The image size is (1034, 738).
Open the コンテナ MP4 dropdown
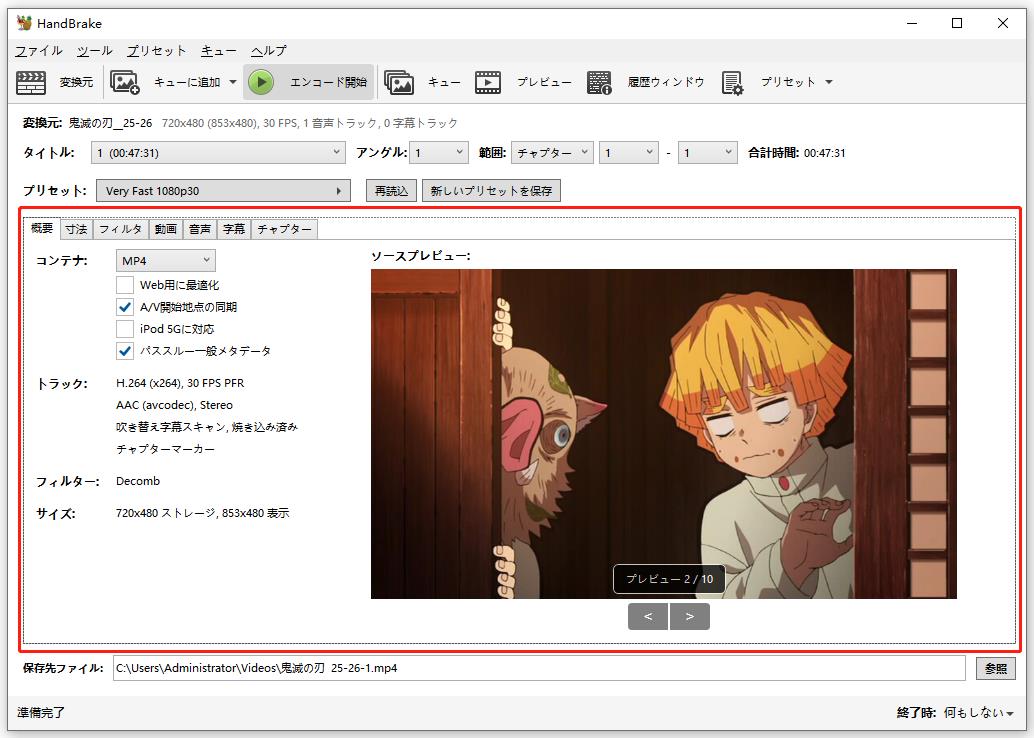tap(166, 261)
